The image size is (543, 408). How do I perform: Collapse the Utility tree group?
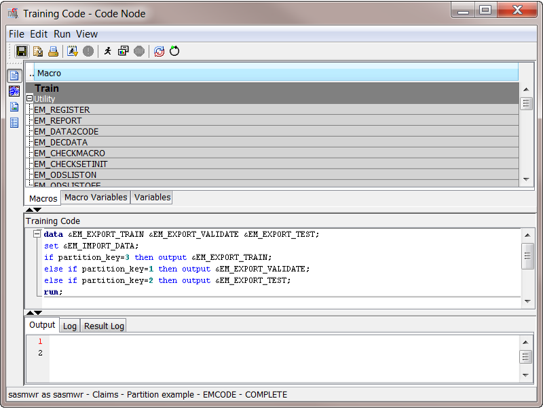pos(29,98)
